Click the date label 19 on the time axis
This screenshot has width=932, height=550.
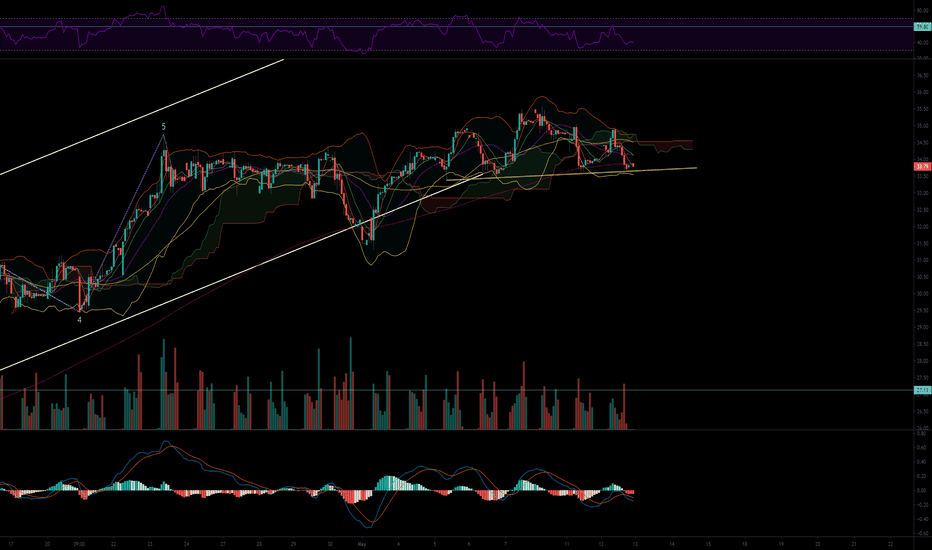781,543
